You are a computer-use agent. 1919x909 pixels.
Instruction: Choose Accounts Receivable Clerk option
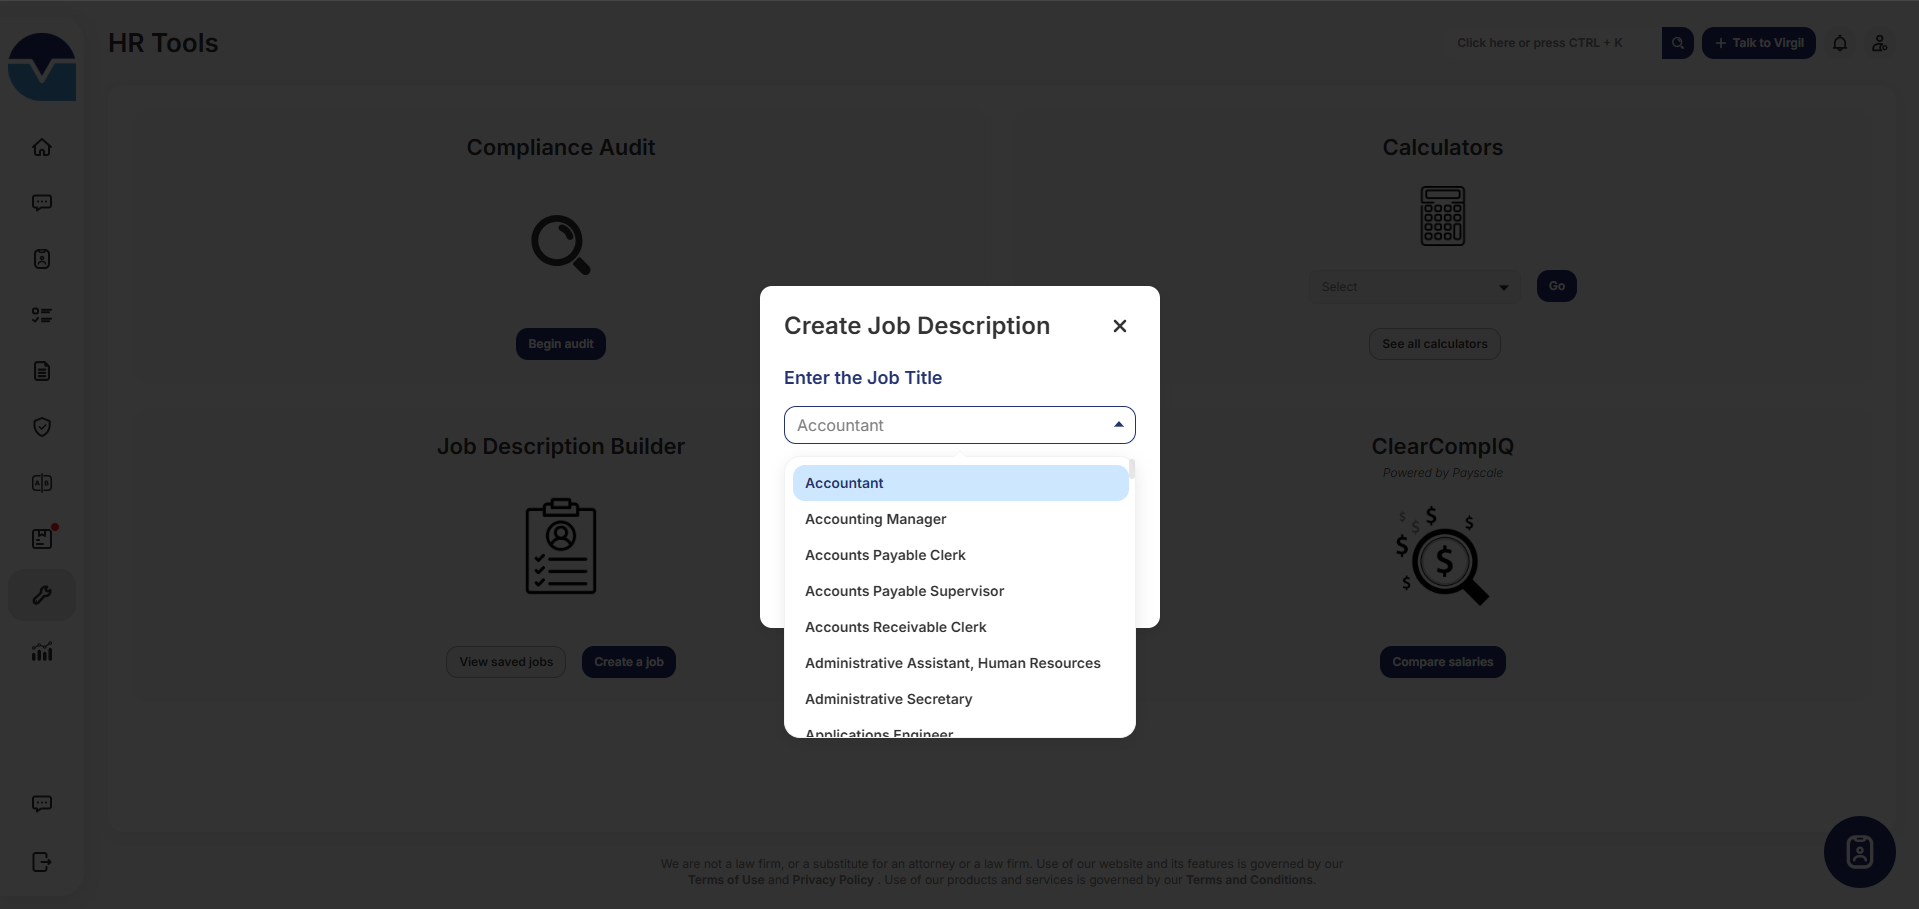click(960, 627)
